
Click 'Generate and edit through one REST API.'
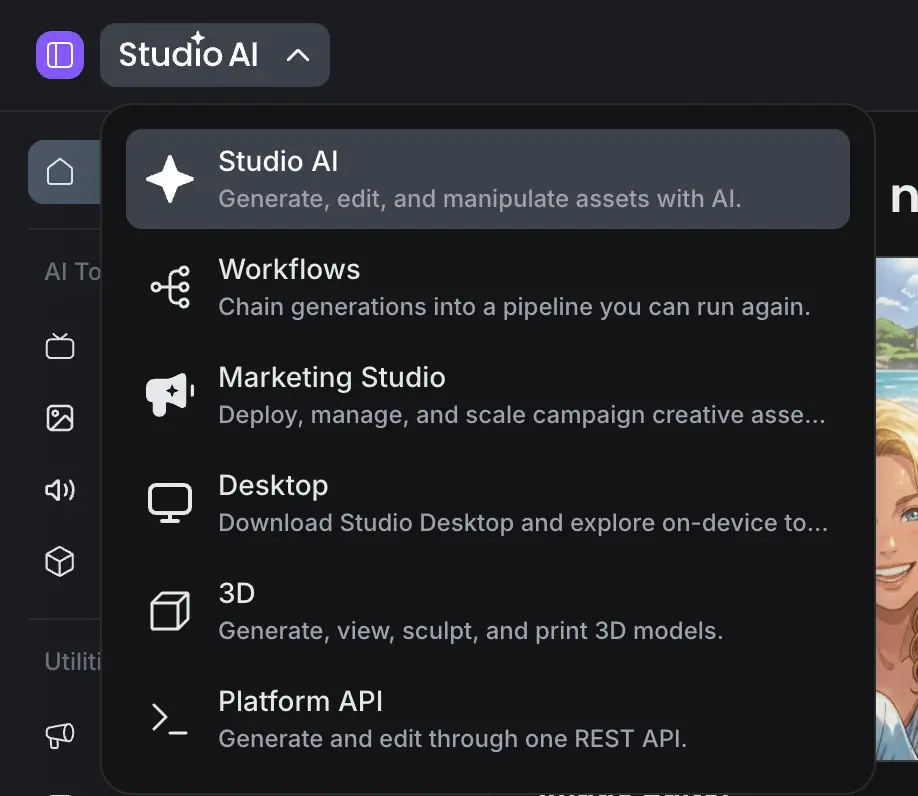coord(453,739)
